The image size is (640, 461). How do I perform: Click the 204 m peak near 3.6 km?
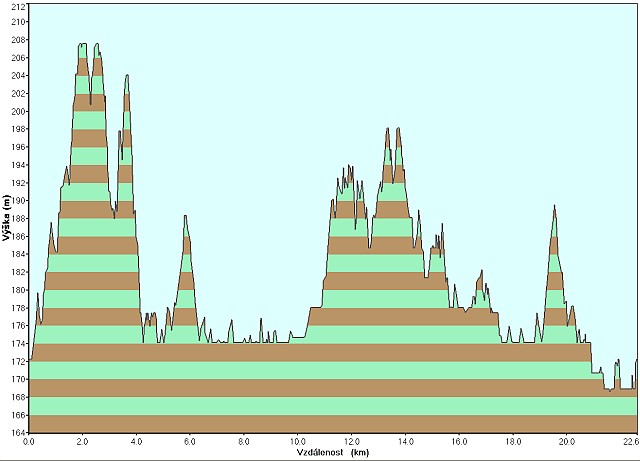tap(126, 76)
